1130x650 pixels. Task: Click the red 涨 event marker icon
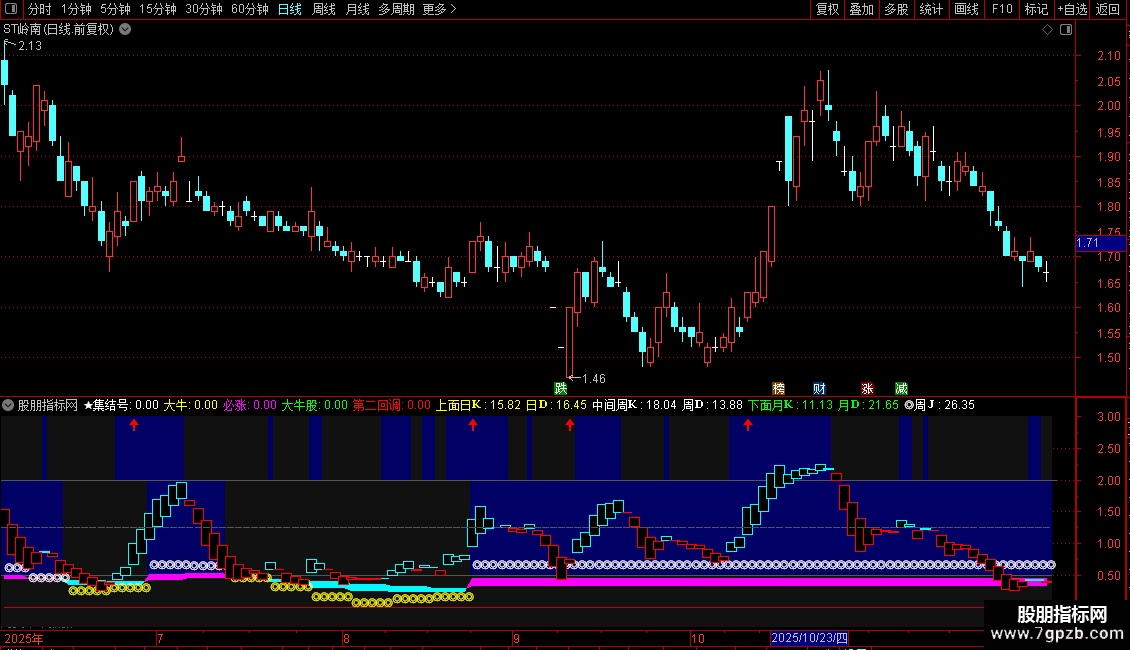click(x=867, y=388)
